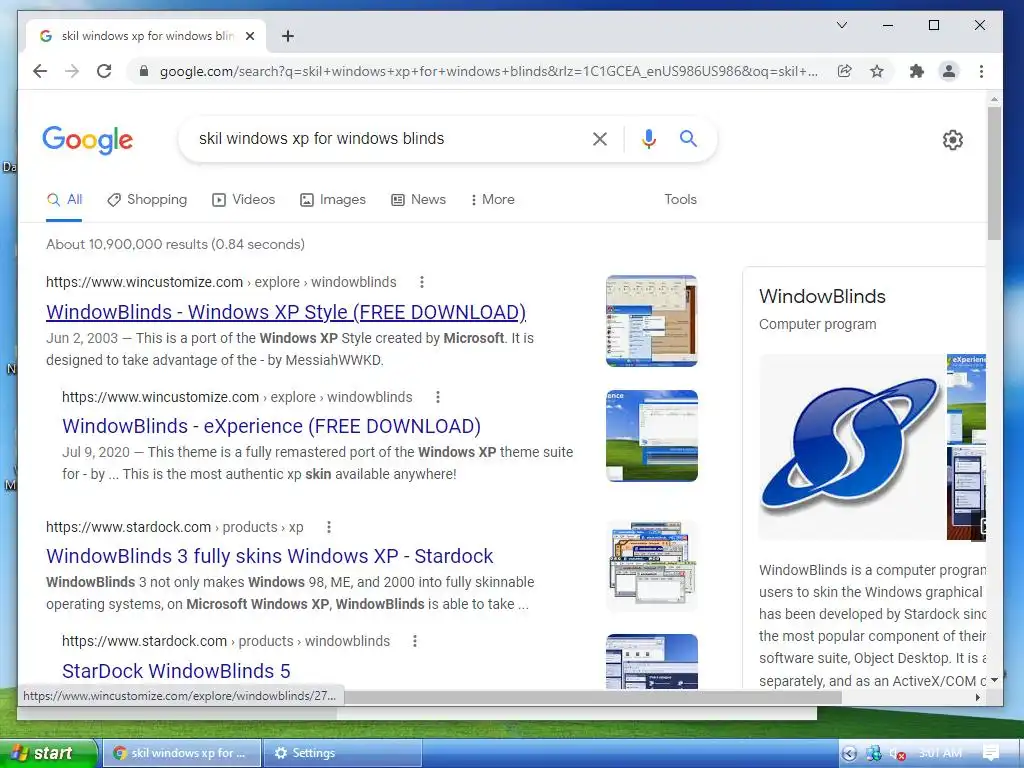Open the Chrome profile avatar
The width and height of the screenshot is (1024, 768).
(949, 71)
